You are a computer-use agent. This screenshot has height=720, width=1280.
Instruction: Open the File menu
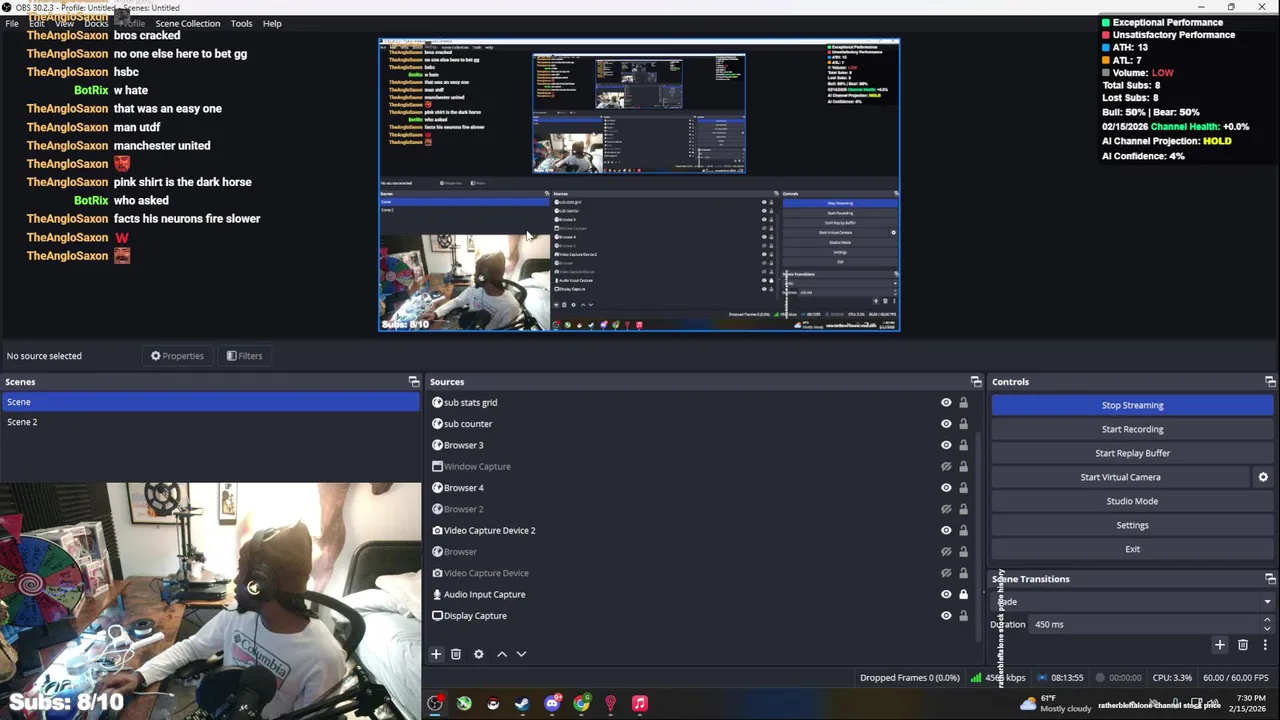point(12,23)
